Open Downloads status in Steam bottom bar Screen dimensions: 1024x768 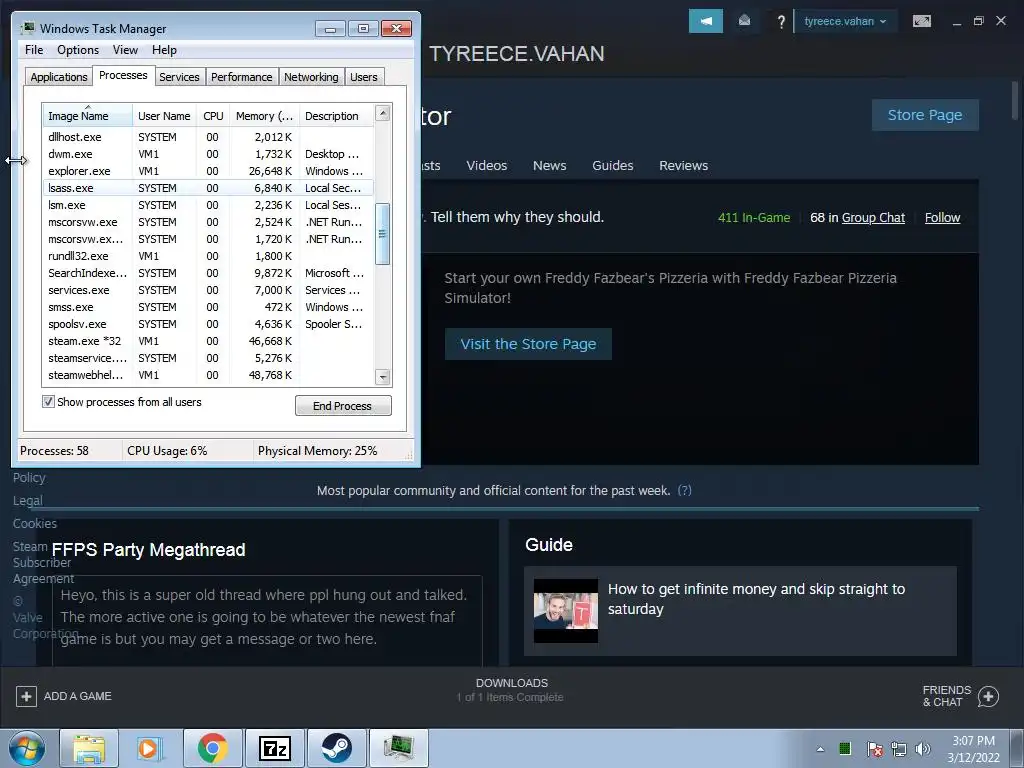(511, 690)
